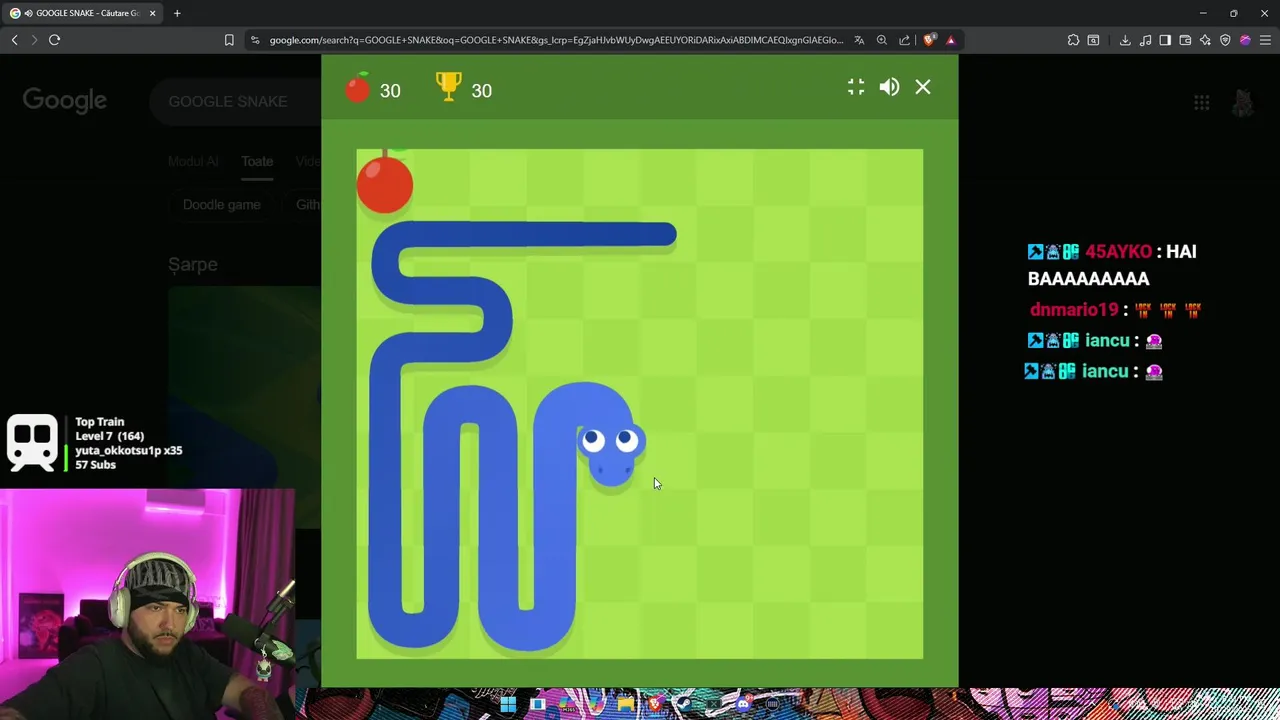Select the Toate search tab
The width and height of the screenshot is (1280, 720).
[257, 161]
